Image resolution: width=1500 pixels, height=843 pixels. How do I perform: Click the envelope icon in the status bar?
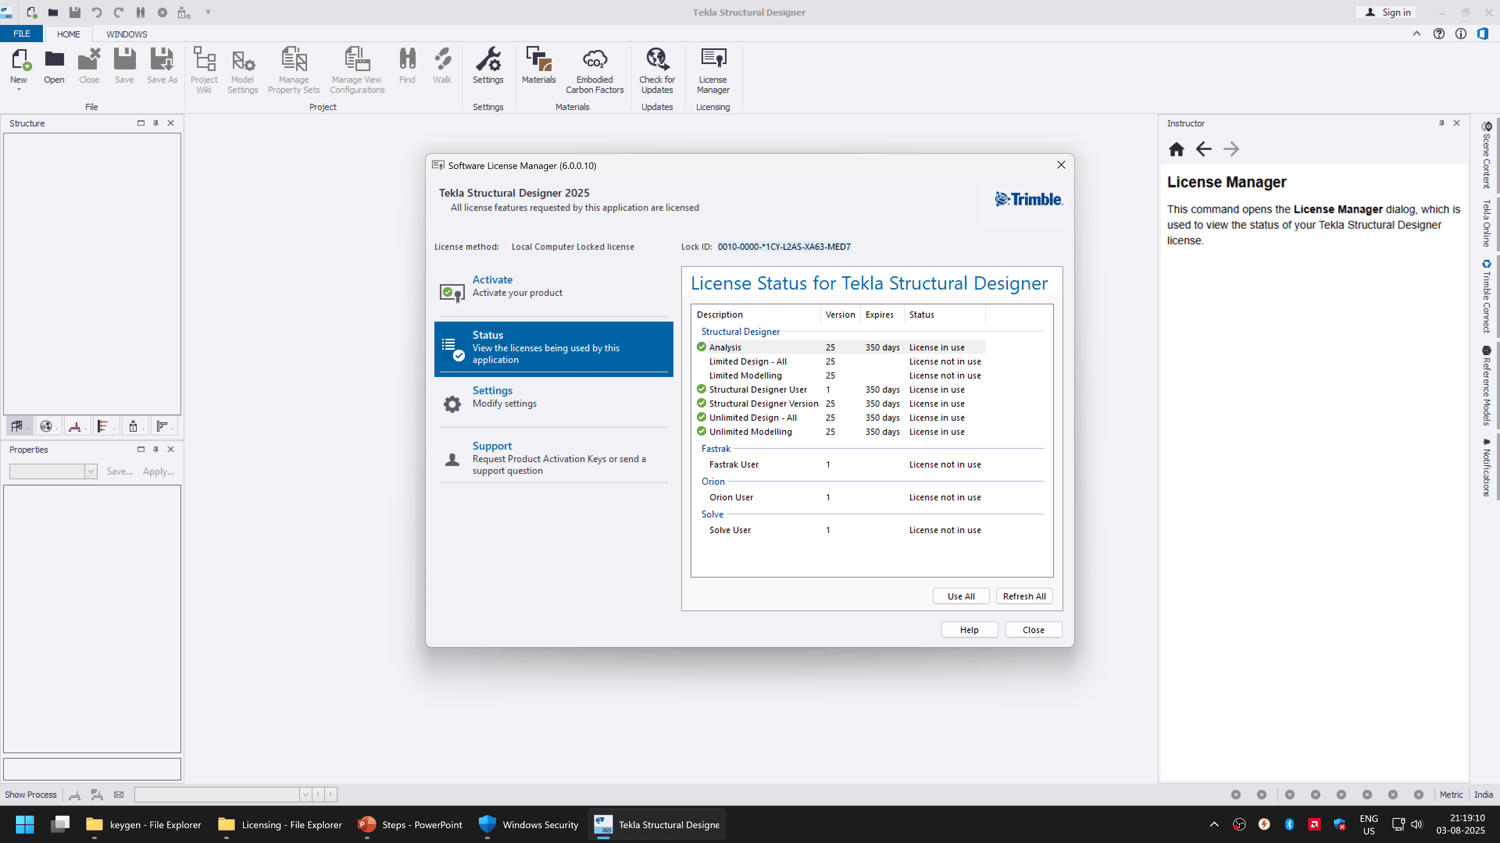(x=119, y=795)
